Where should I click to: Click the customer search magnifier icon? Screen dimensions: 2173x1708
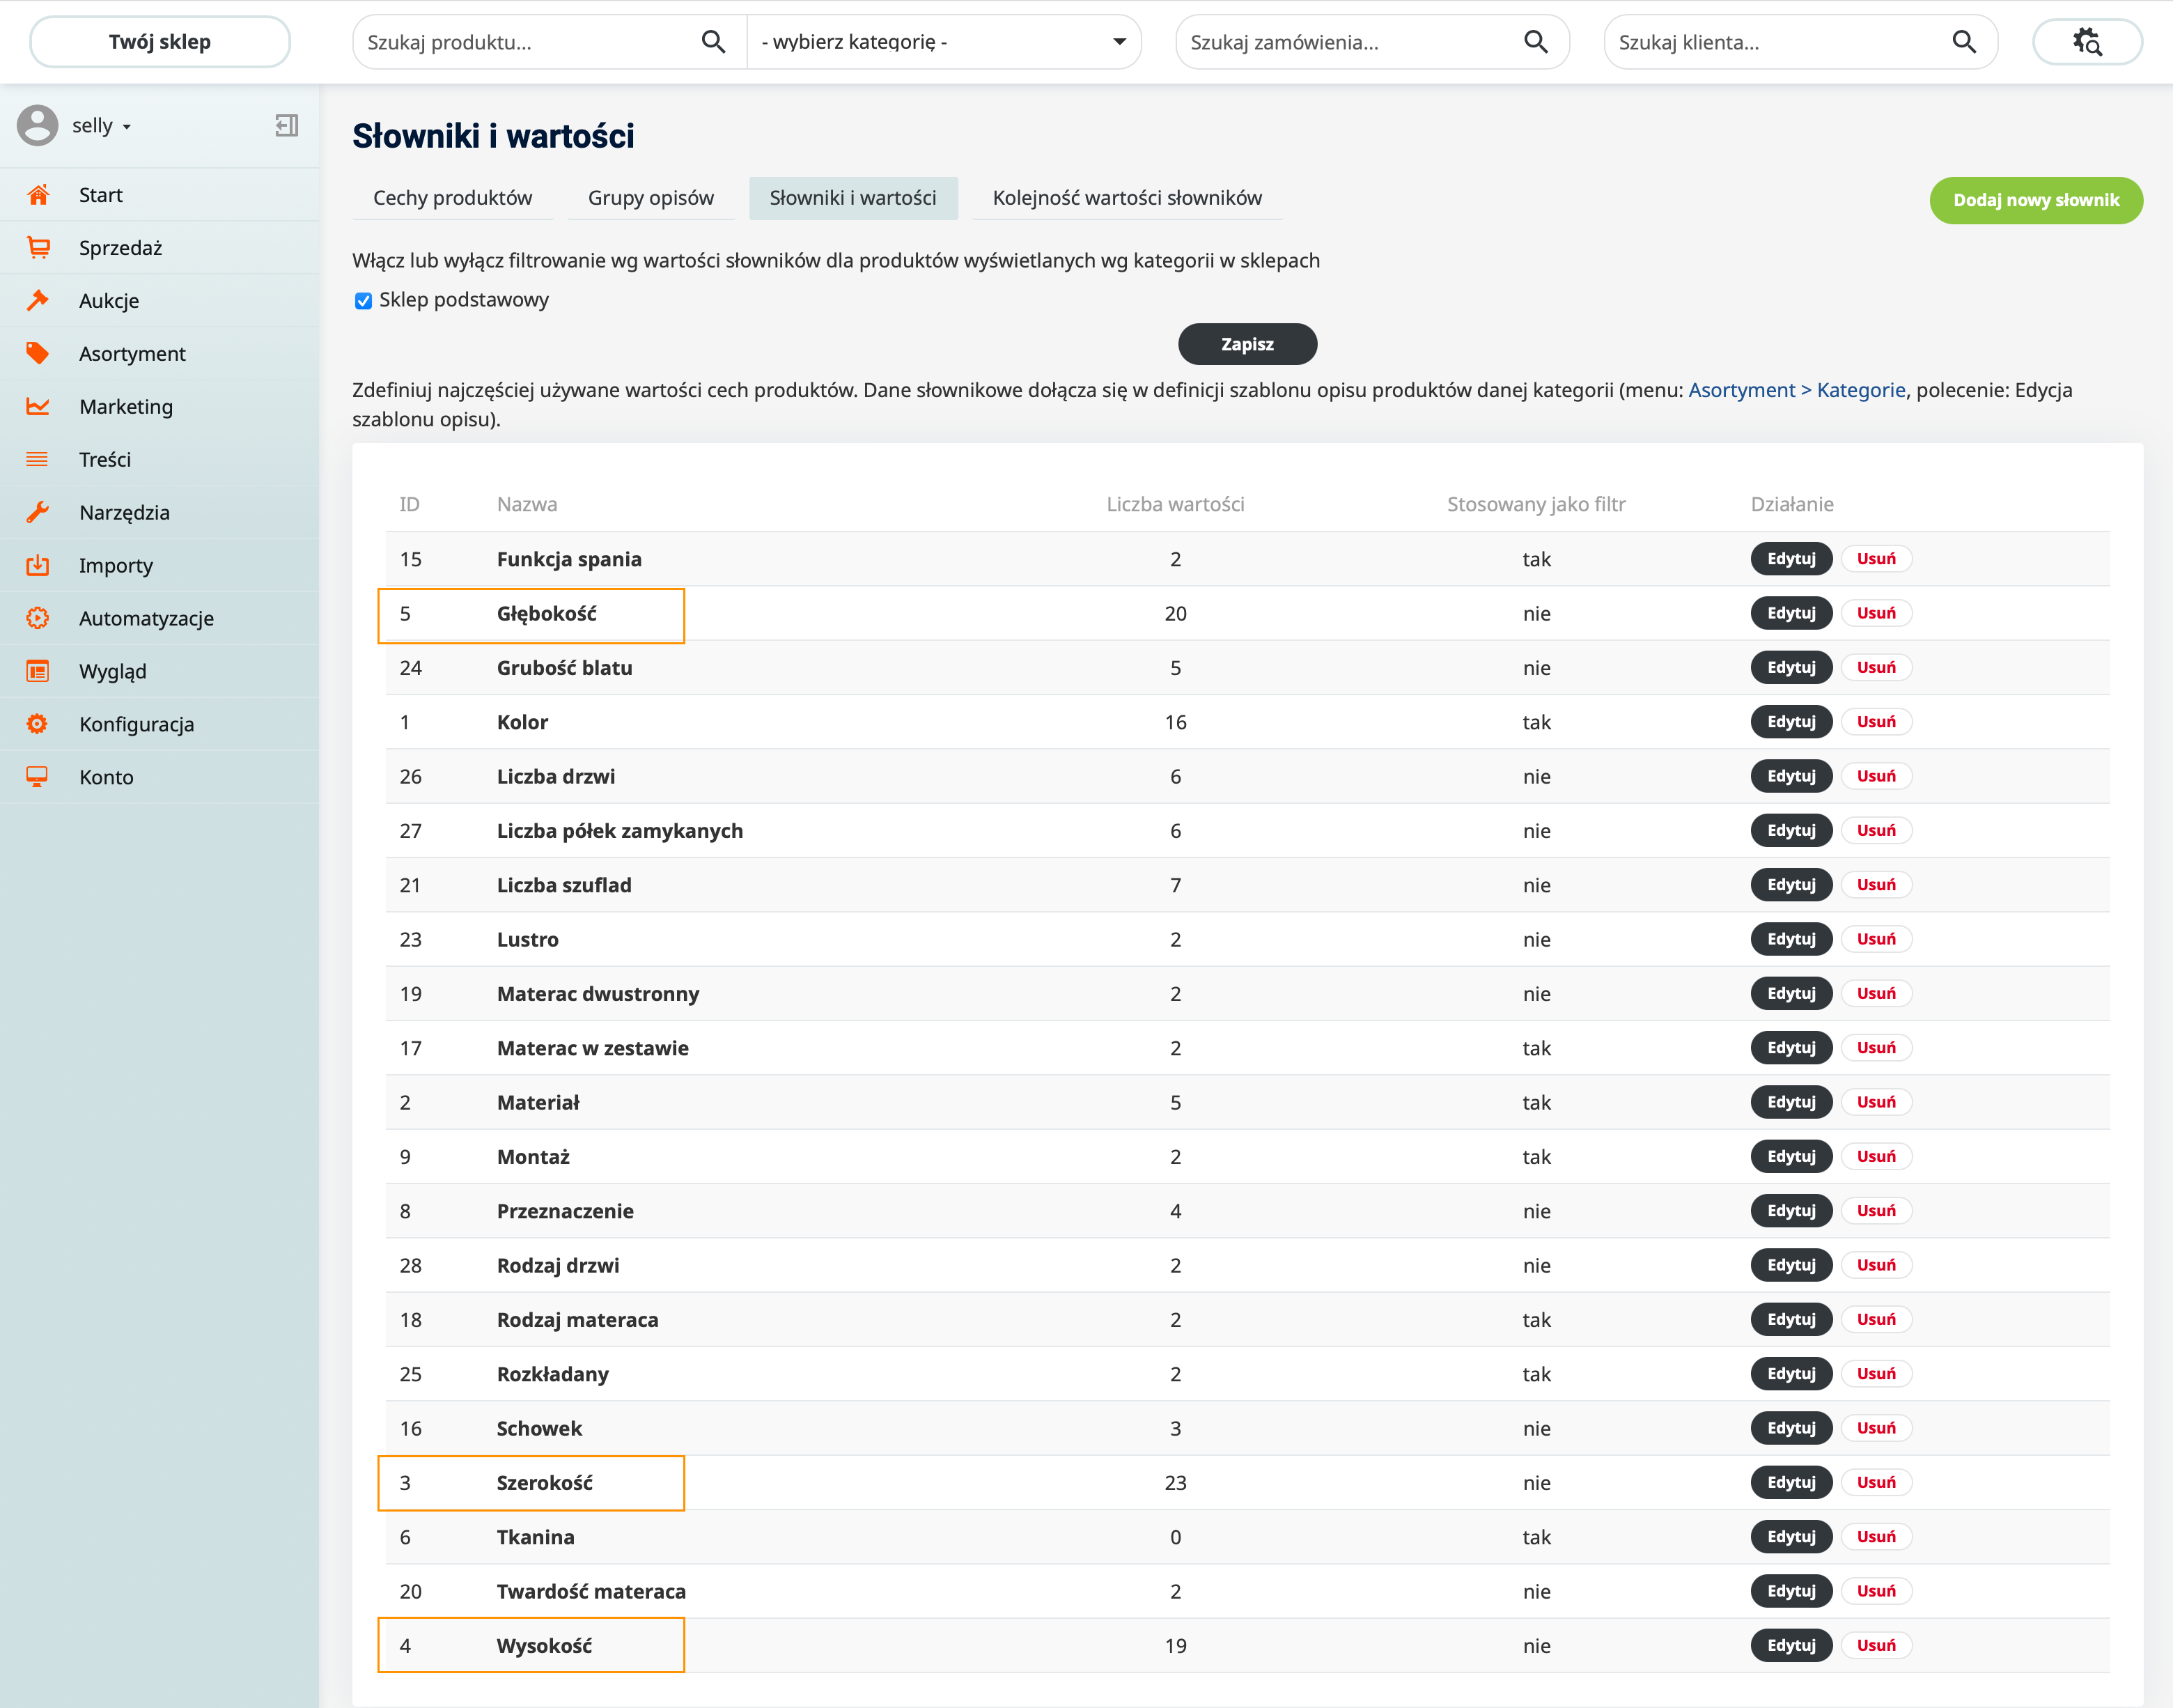click(x=1963, y=42)
